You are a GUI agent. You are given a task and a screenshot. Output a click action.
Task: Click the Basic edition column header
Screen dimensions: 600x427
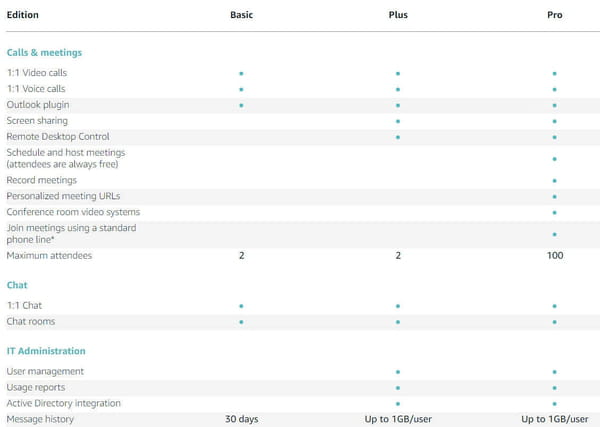(241, 15)
